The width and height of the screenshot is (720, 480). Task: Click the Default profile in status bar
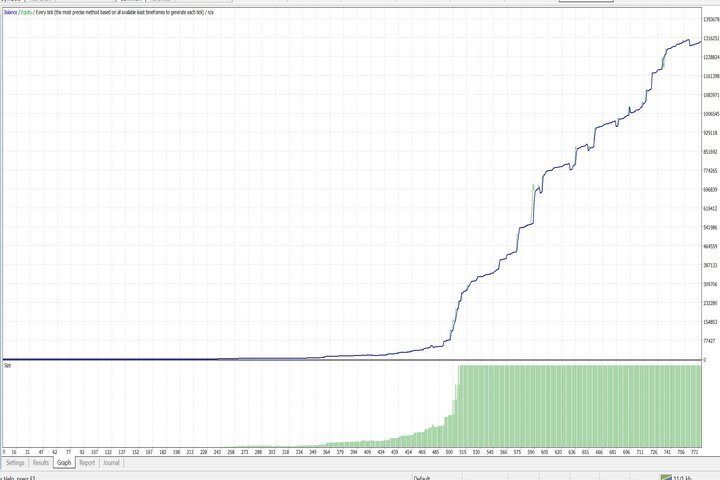[x=422, y=478]
